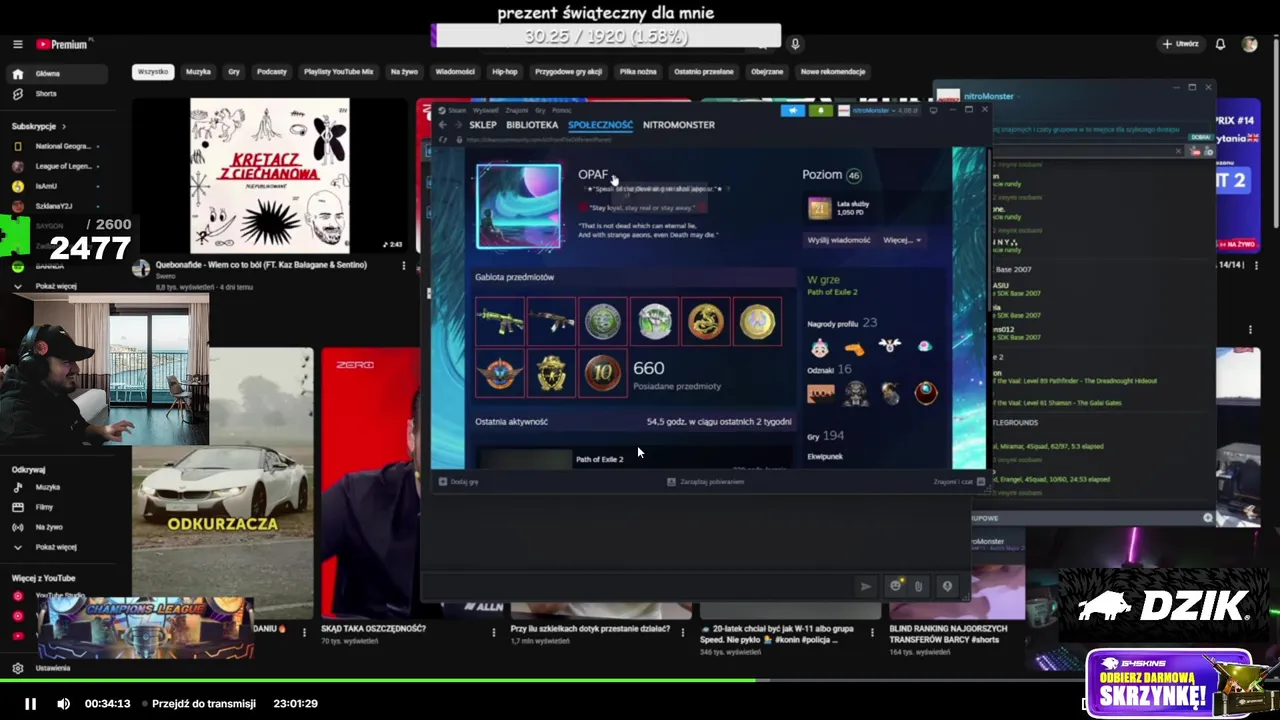Select the Piłka nożna filter chip
The width and height of the screenshot is (1280, 720).
(638, 72)
